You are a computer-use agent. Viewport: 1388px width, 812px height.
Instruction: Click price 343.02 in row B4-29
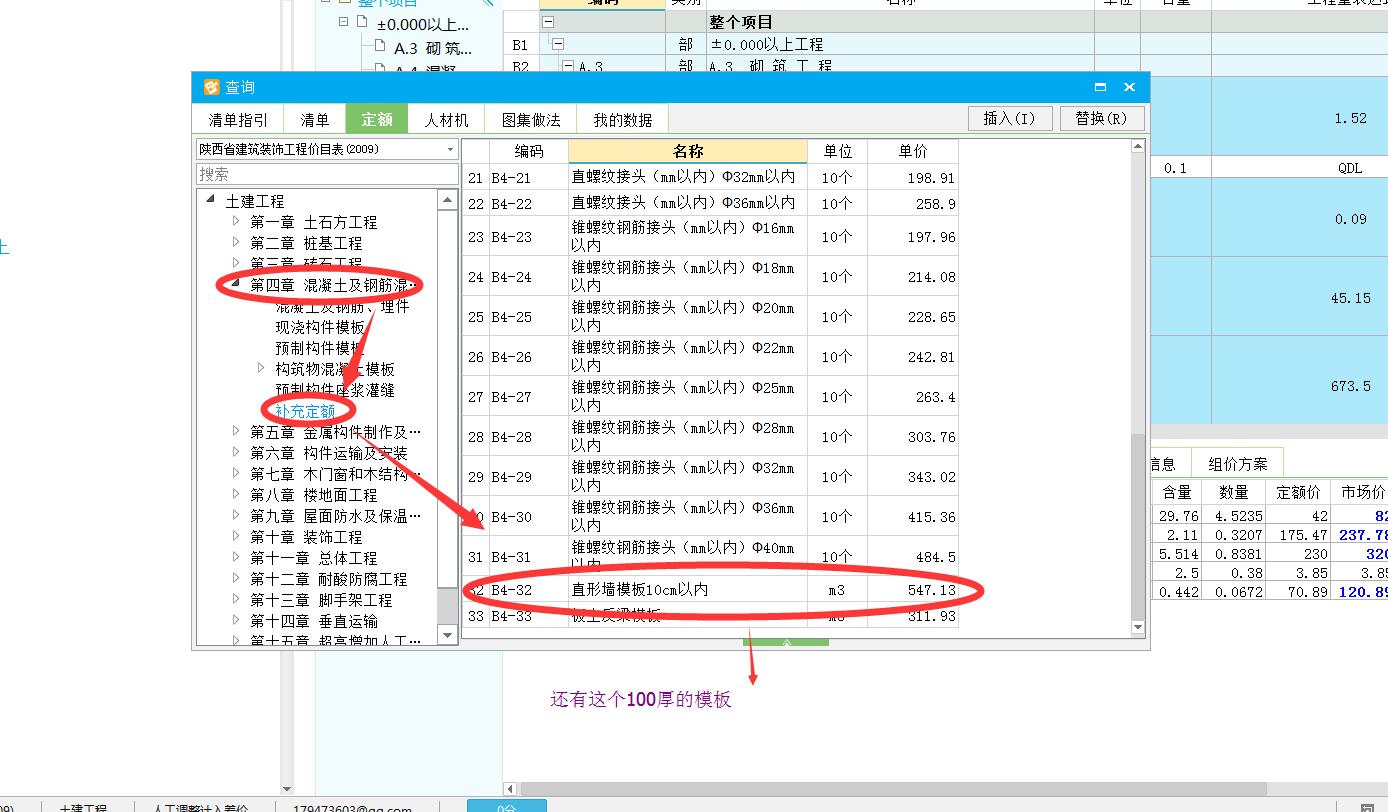click(x=913, y=477)
